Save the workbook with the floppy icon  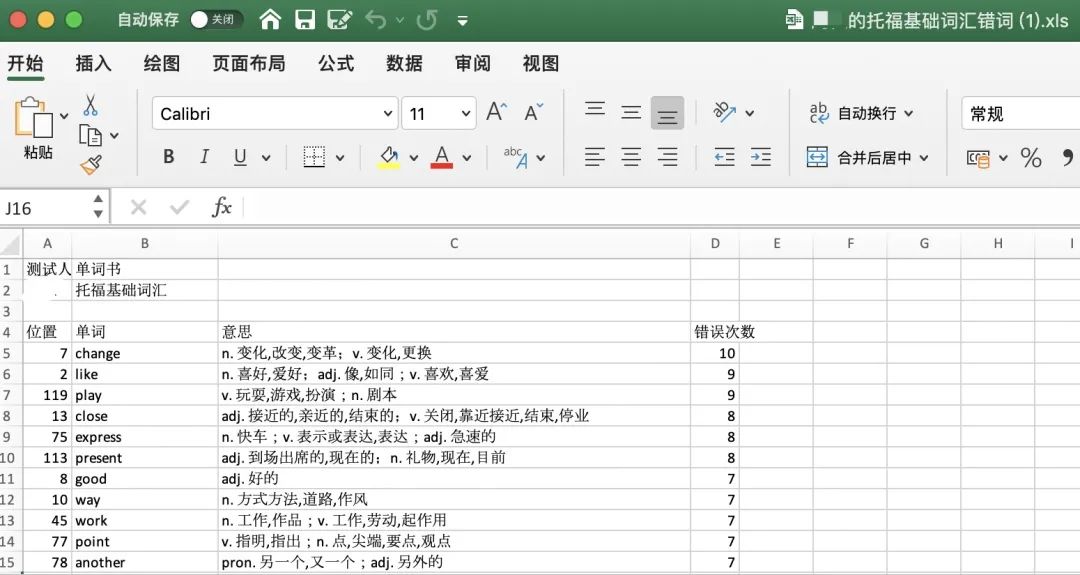(305, 19)
